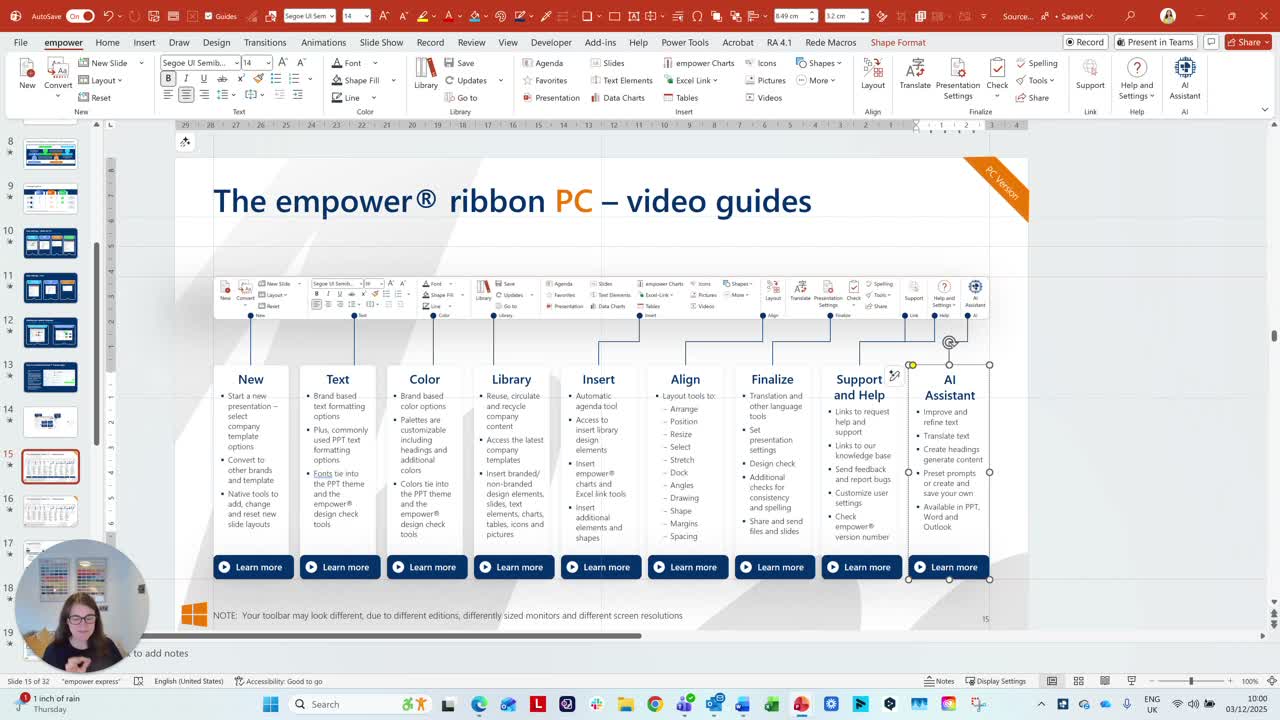Toggle Bold in the empower Text group
This screenshot has width=1280, height=720.
click(x=168, y=78)
